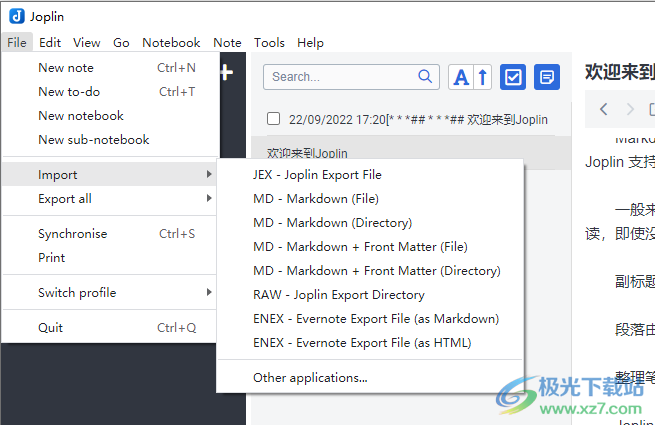655x425 pixels.
Task: Create new note with note icon
Action: point(547,77)
